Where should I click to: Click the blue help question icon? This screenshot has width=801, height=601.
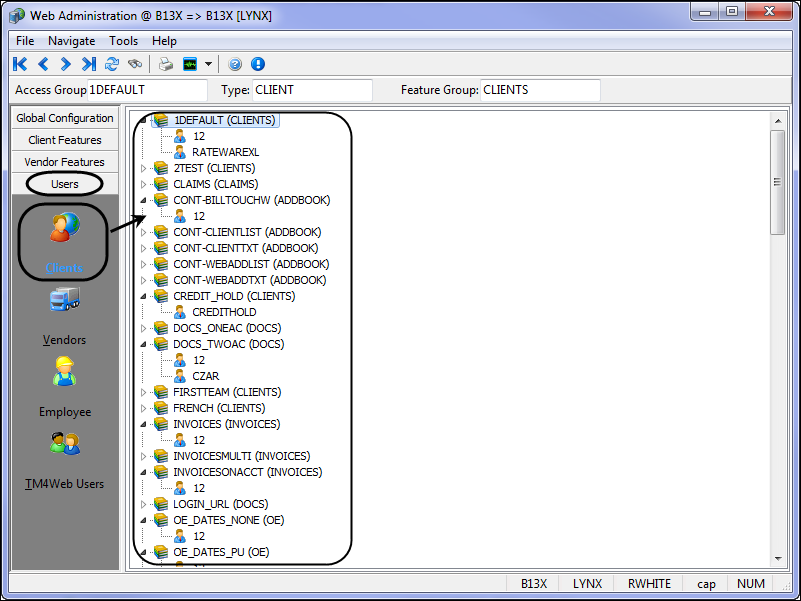[236, 64]
